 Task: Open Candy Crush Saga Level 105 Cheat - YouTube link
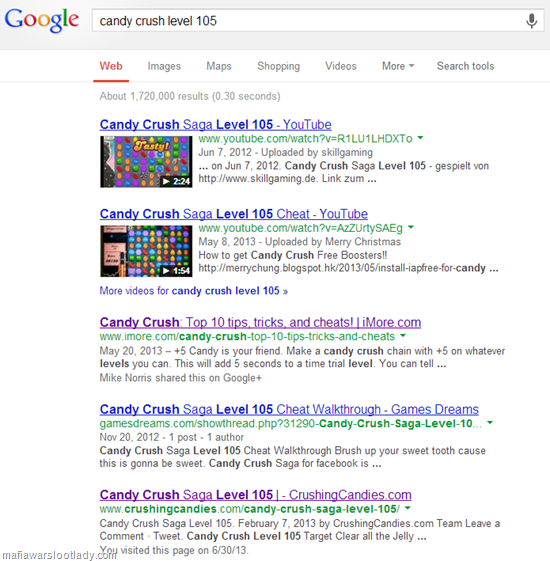tap(234, 214)
